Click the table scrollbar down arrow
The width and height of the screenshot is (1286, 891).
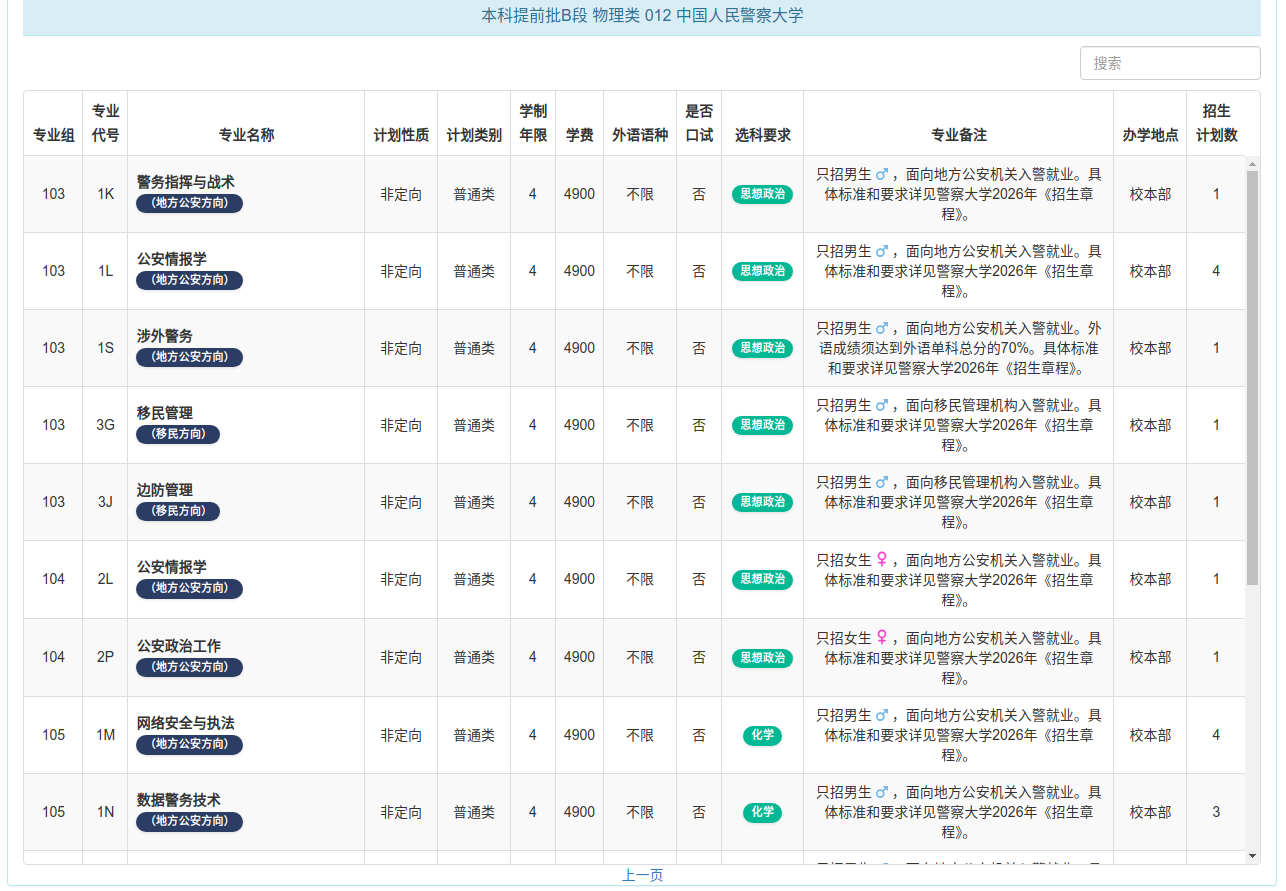pyautogui.click(x=1252, y=857)
